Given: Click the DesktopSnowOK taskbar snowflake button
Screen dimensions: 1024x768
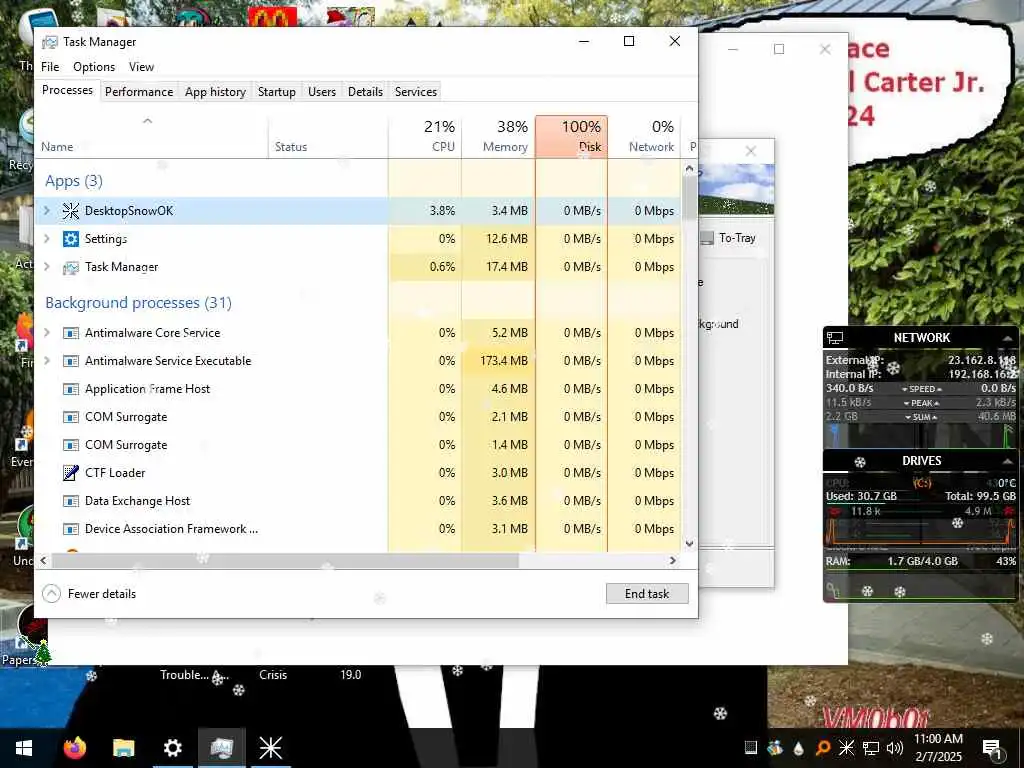Looking at the screenshot, I should [x=270, y=748].
